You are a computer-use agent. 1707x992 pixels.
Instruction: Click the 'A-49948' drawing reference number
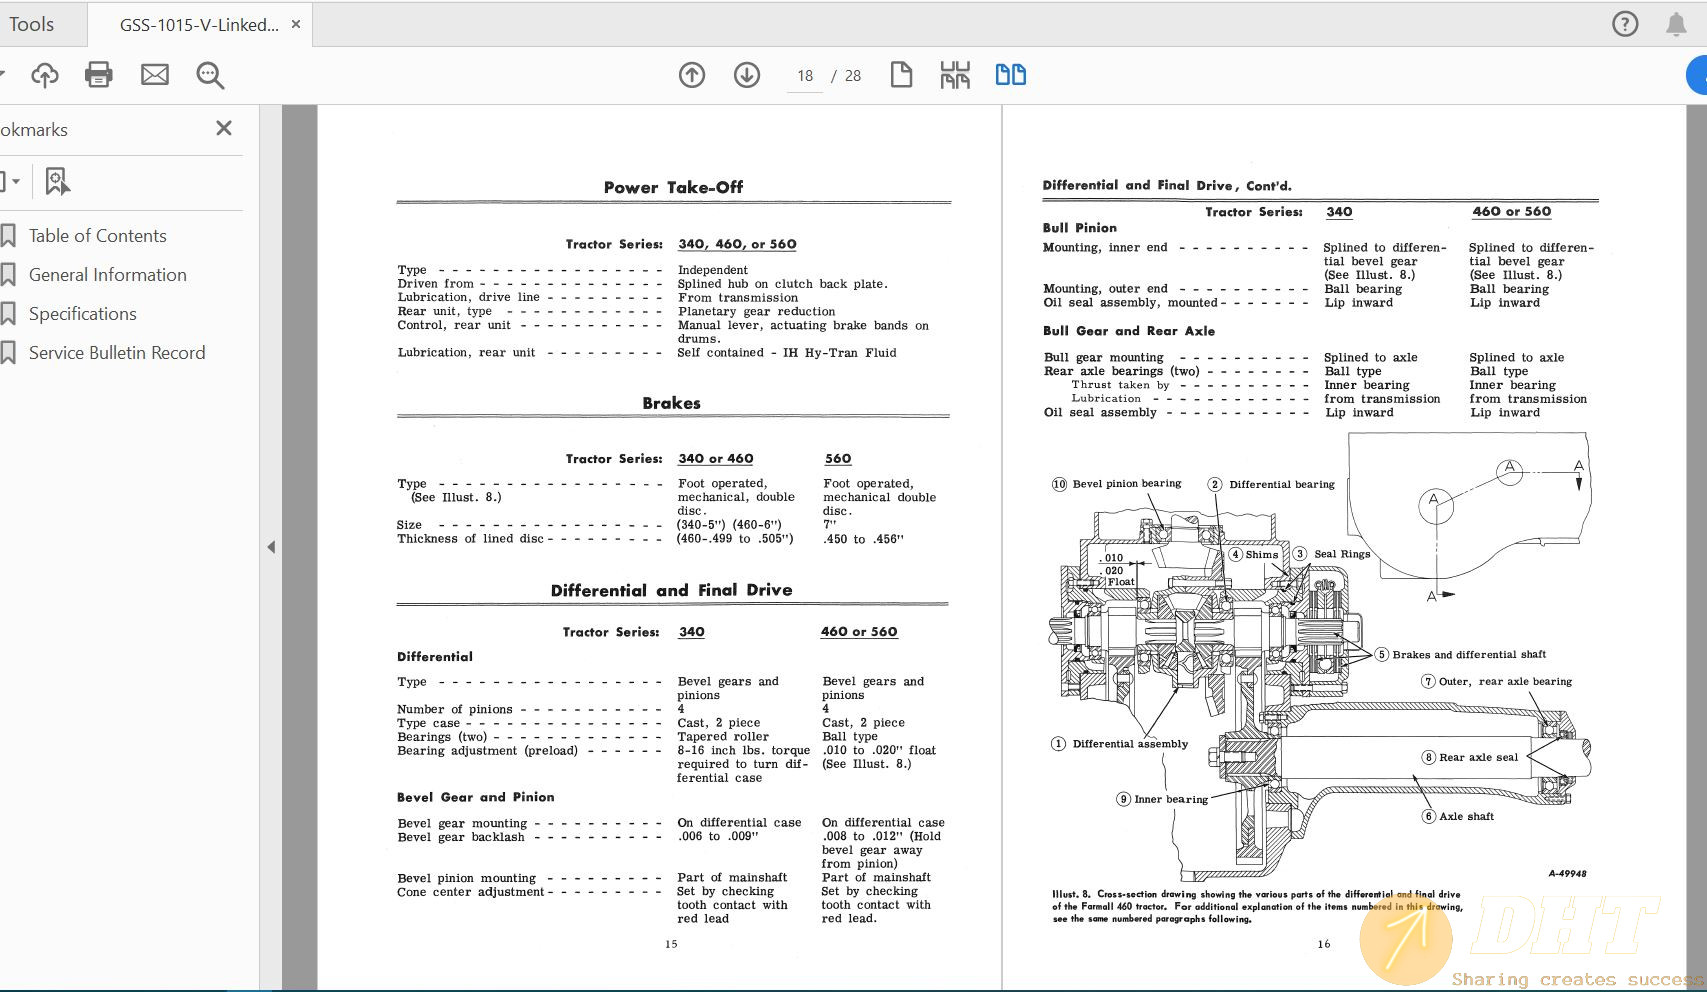(x=1567, y=873)
